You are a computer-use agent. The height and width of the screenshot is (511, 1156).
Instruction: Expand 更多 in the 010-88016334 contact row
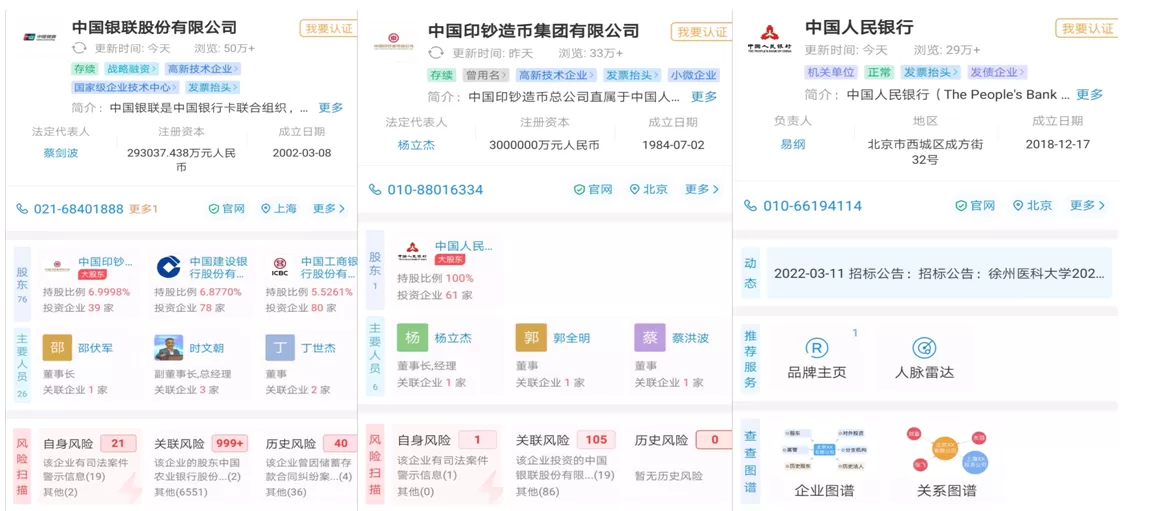pos(701,190)
